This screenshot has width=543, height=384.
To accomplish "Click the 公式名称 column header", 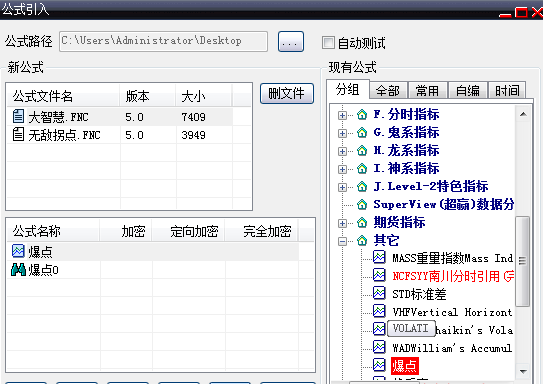I will 53,231.
